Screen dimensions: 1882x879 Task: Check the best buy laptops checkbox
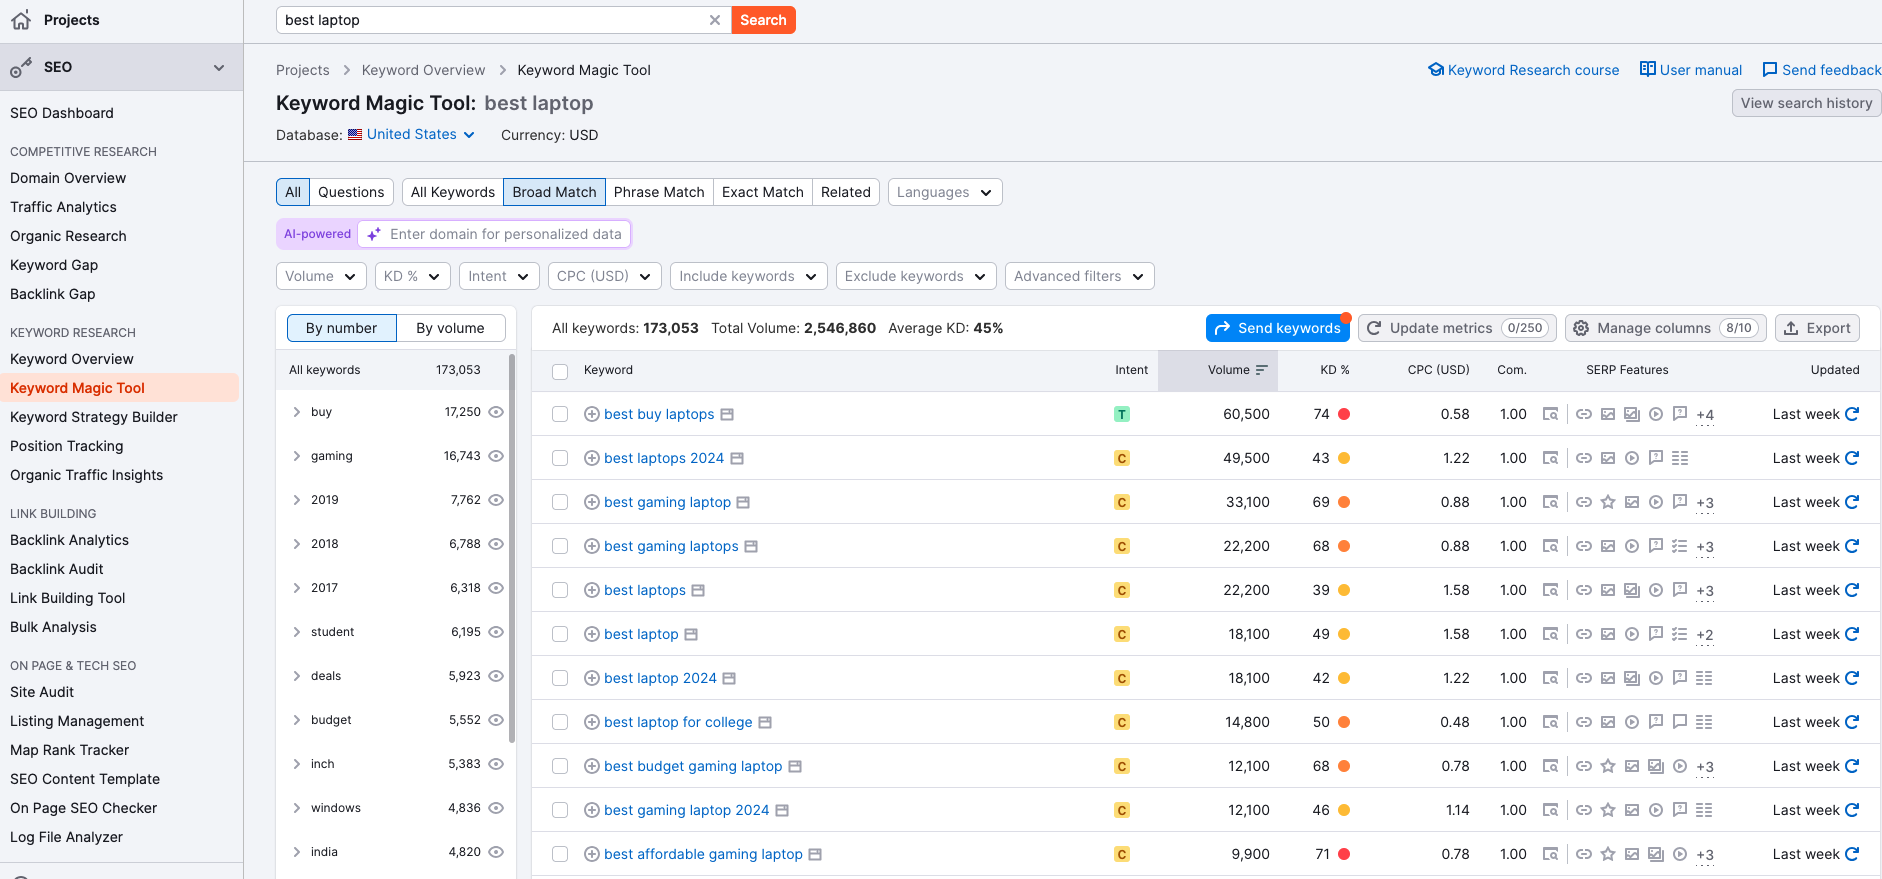(560, 414)
